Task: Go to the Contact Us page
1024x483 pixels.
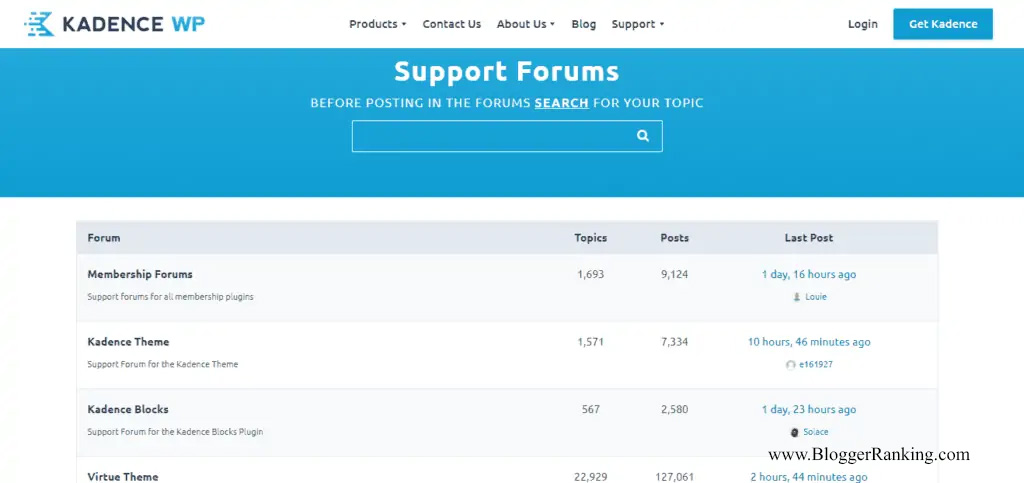Action: pyautogui.click(x=451, y=24)
